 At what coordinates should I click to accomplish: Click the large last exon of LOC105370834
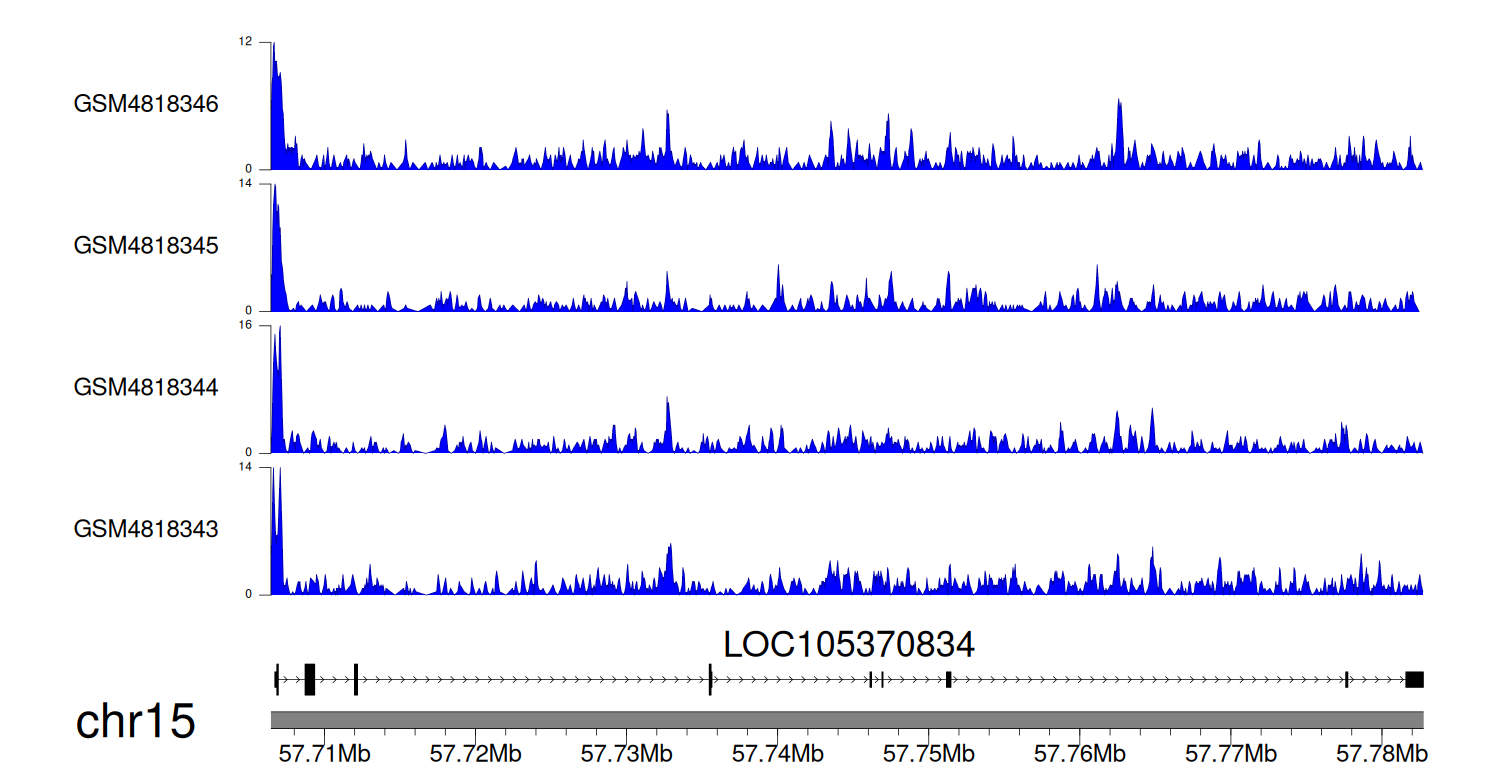coord(1414,680)
